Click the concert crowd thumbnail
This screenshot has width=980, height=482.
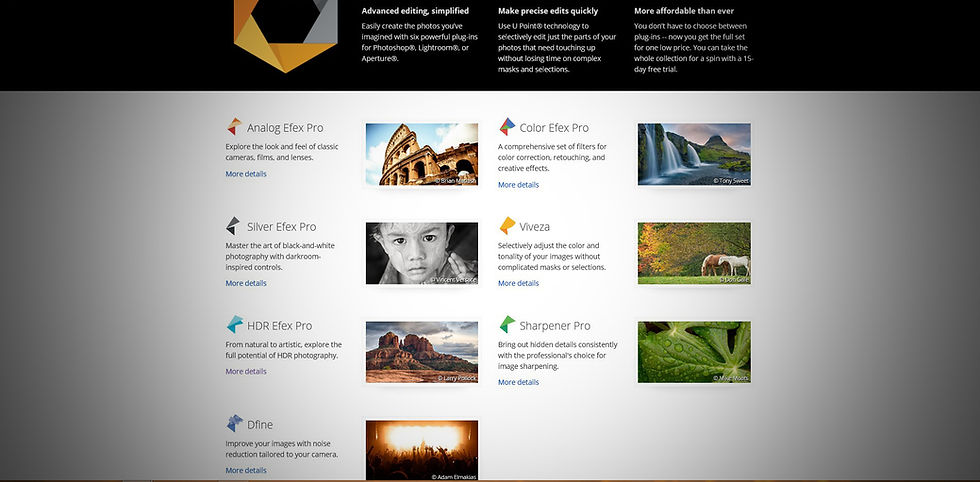point(422,450)
